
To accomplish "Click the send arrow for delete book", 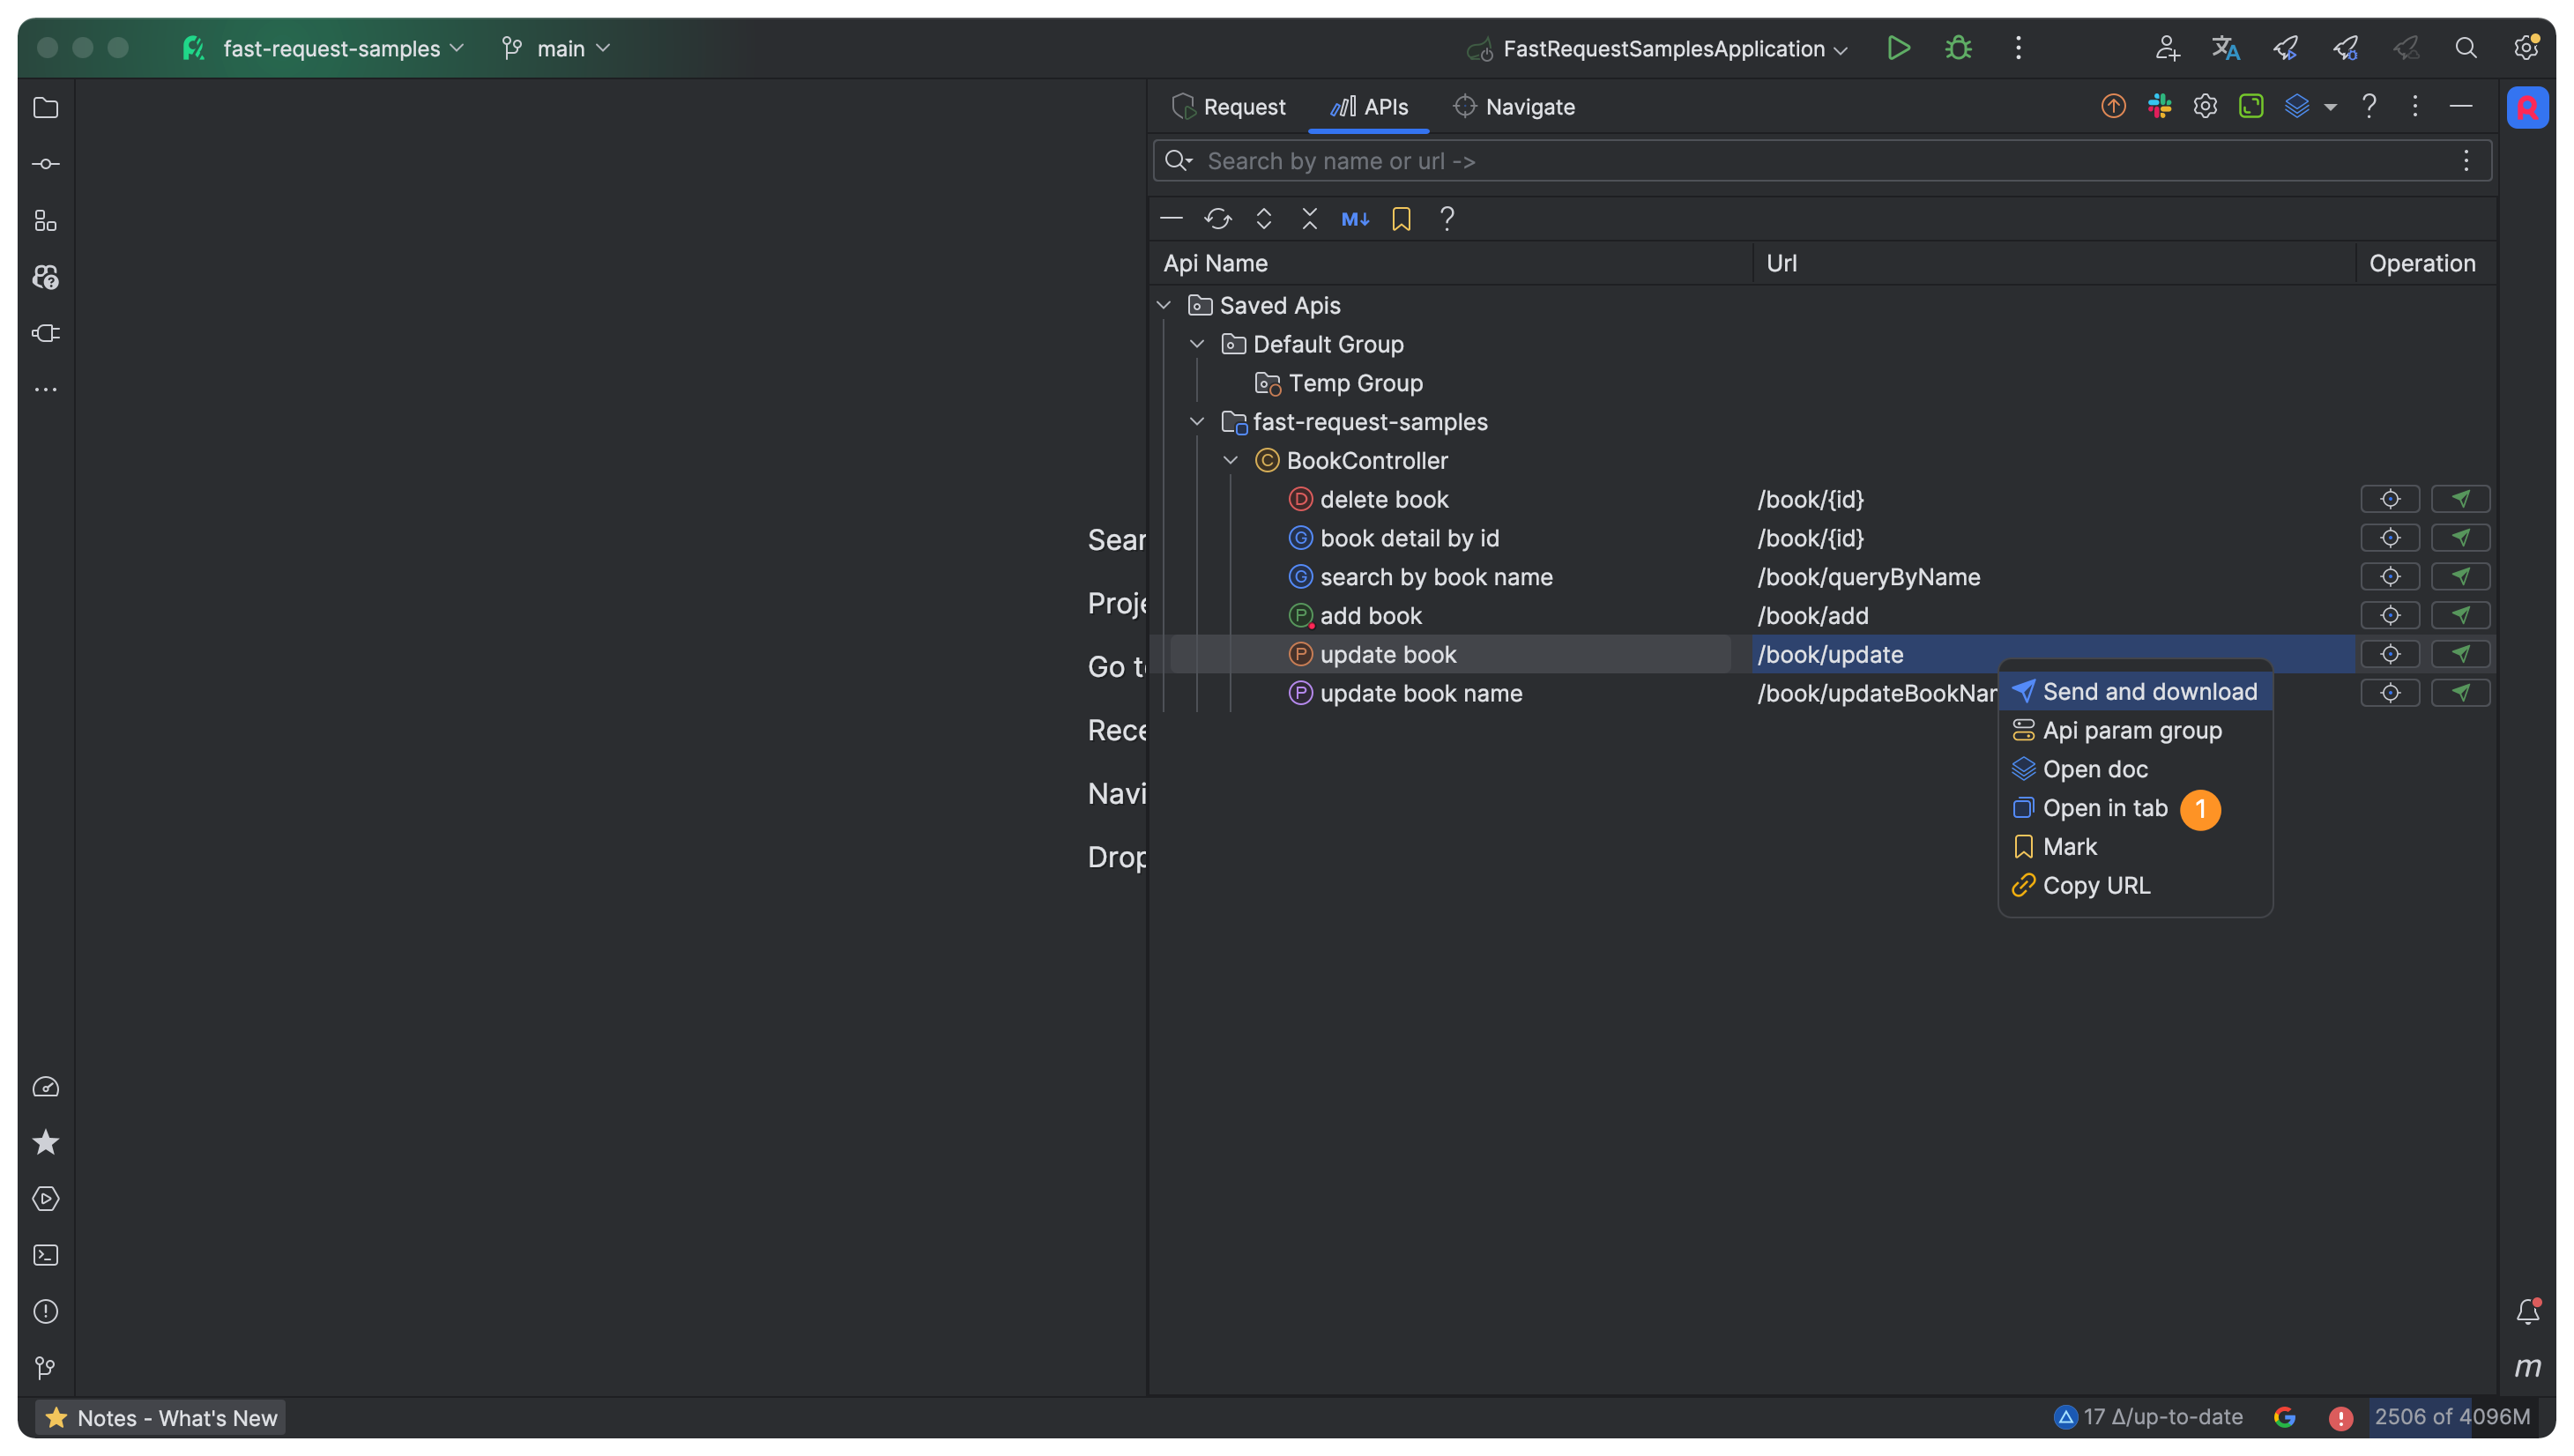I will click(2460, 499).
